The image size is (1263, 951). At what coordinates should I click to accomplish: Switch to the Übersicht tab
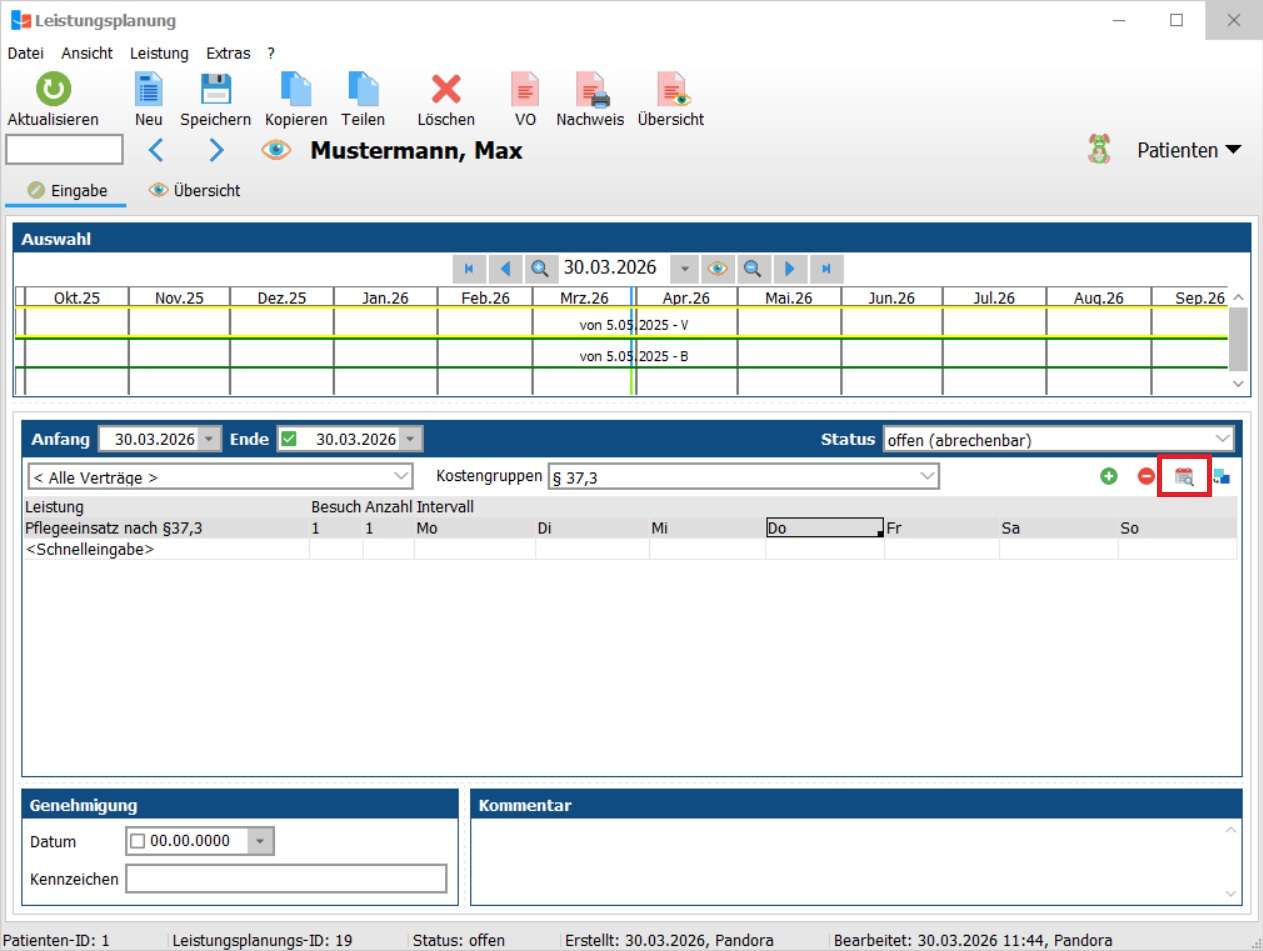[x=195, y=190]
